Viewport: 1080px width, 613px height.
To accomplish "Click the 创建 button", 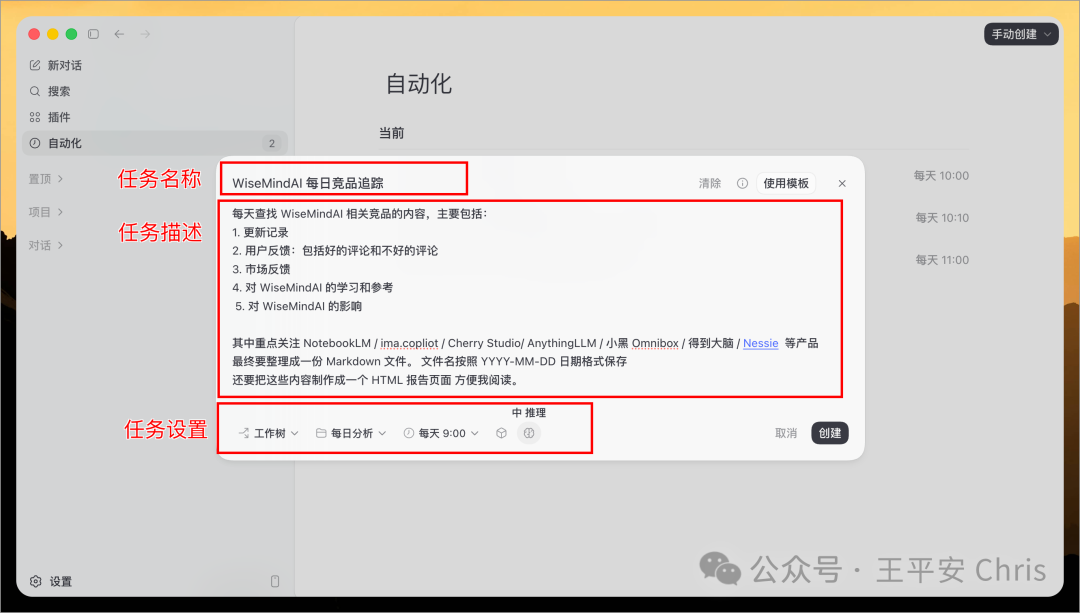I will pyautogui.click(x=829, y=433).
